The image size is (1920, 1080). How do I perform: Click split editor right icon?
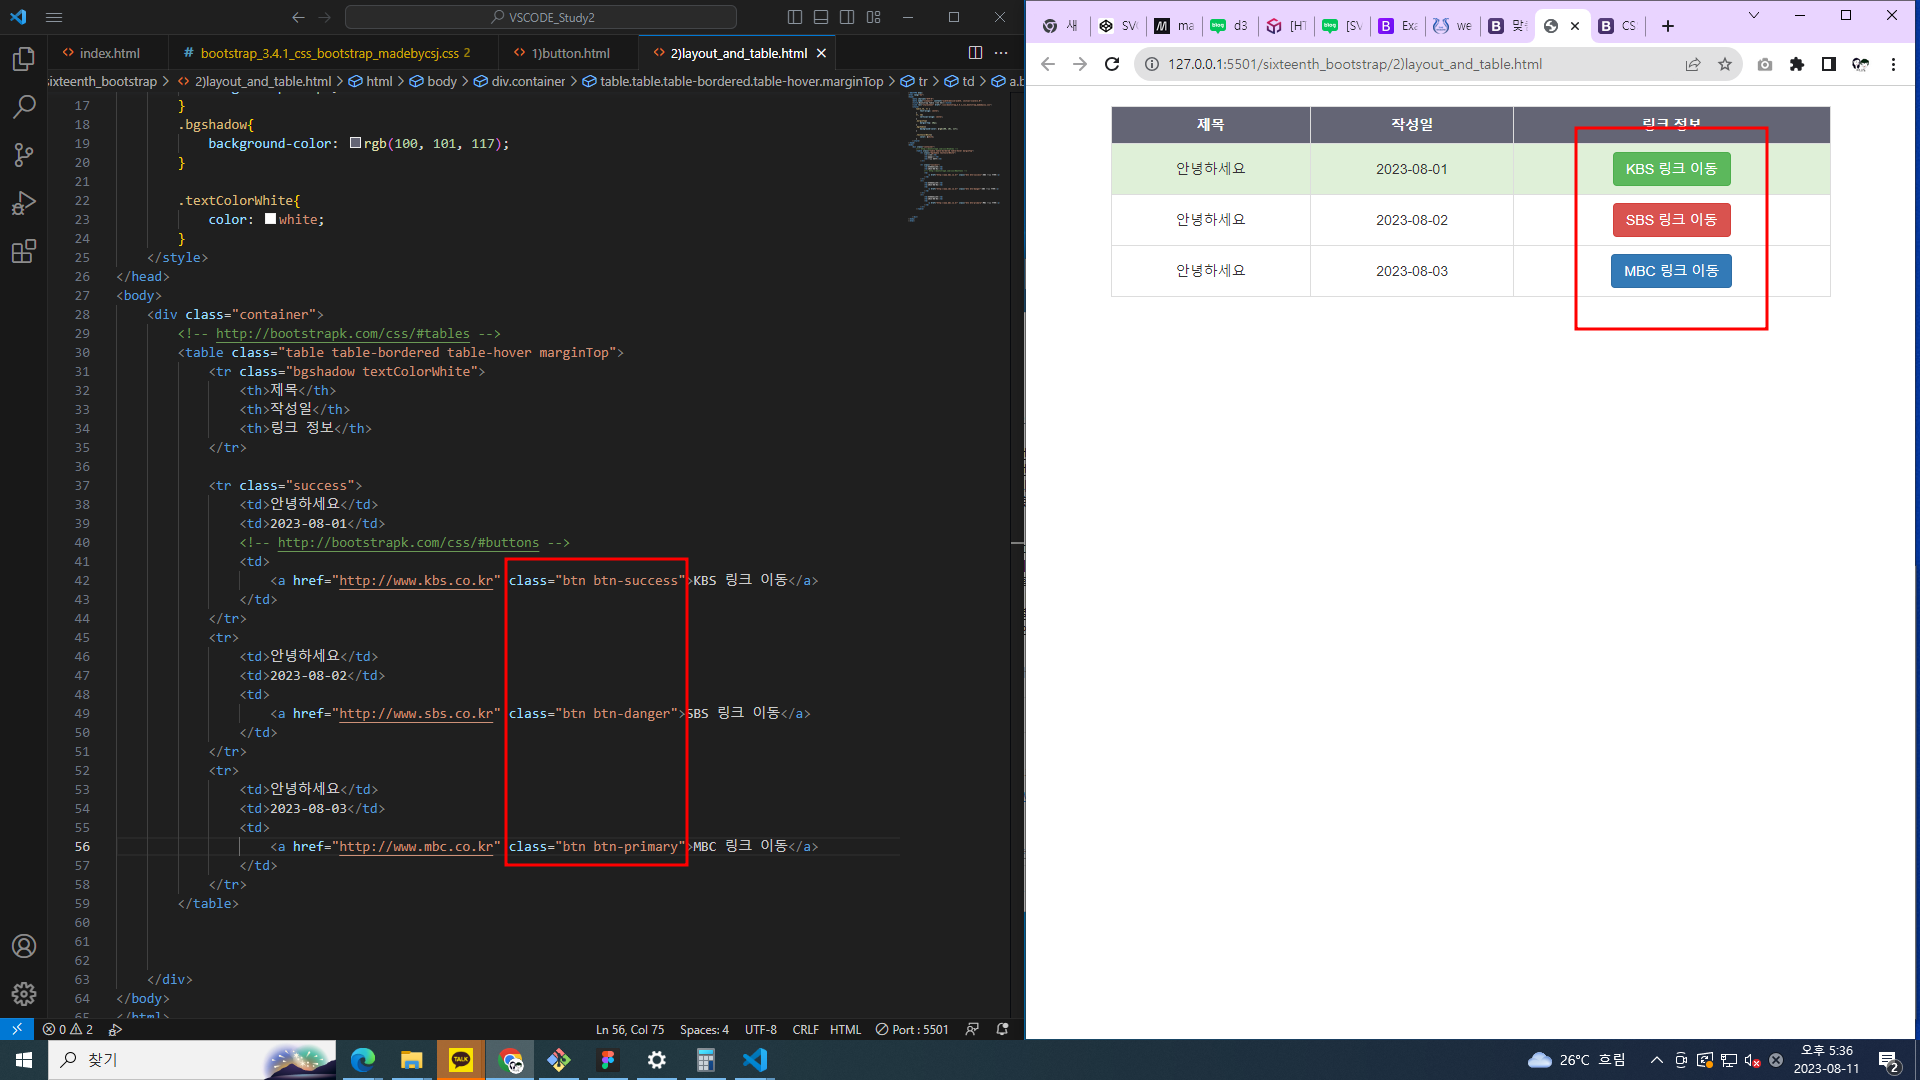(x=975, y=53)
